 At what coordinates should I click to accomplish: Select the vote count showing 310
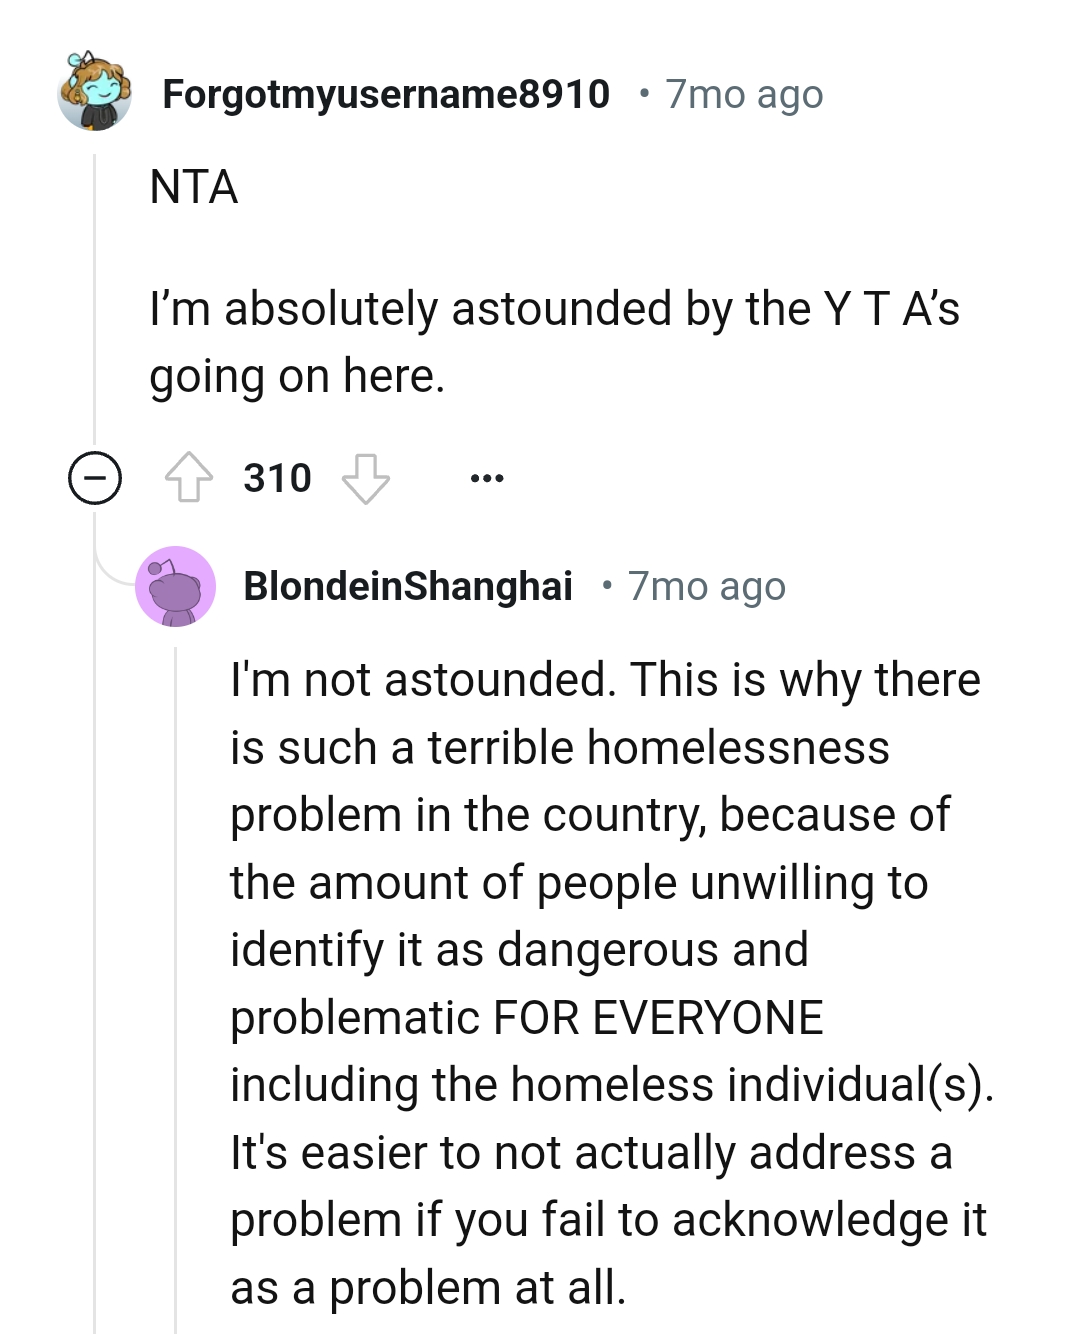click(x=278, y=477)
